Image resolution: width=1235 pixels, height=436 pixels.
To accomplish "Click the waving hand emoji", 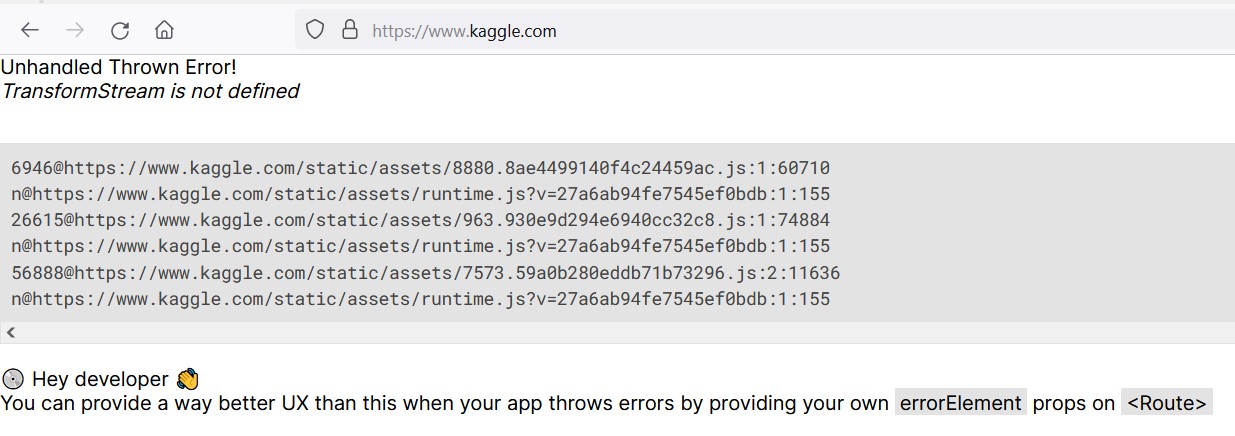I will click(x=187, y=379).
